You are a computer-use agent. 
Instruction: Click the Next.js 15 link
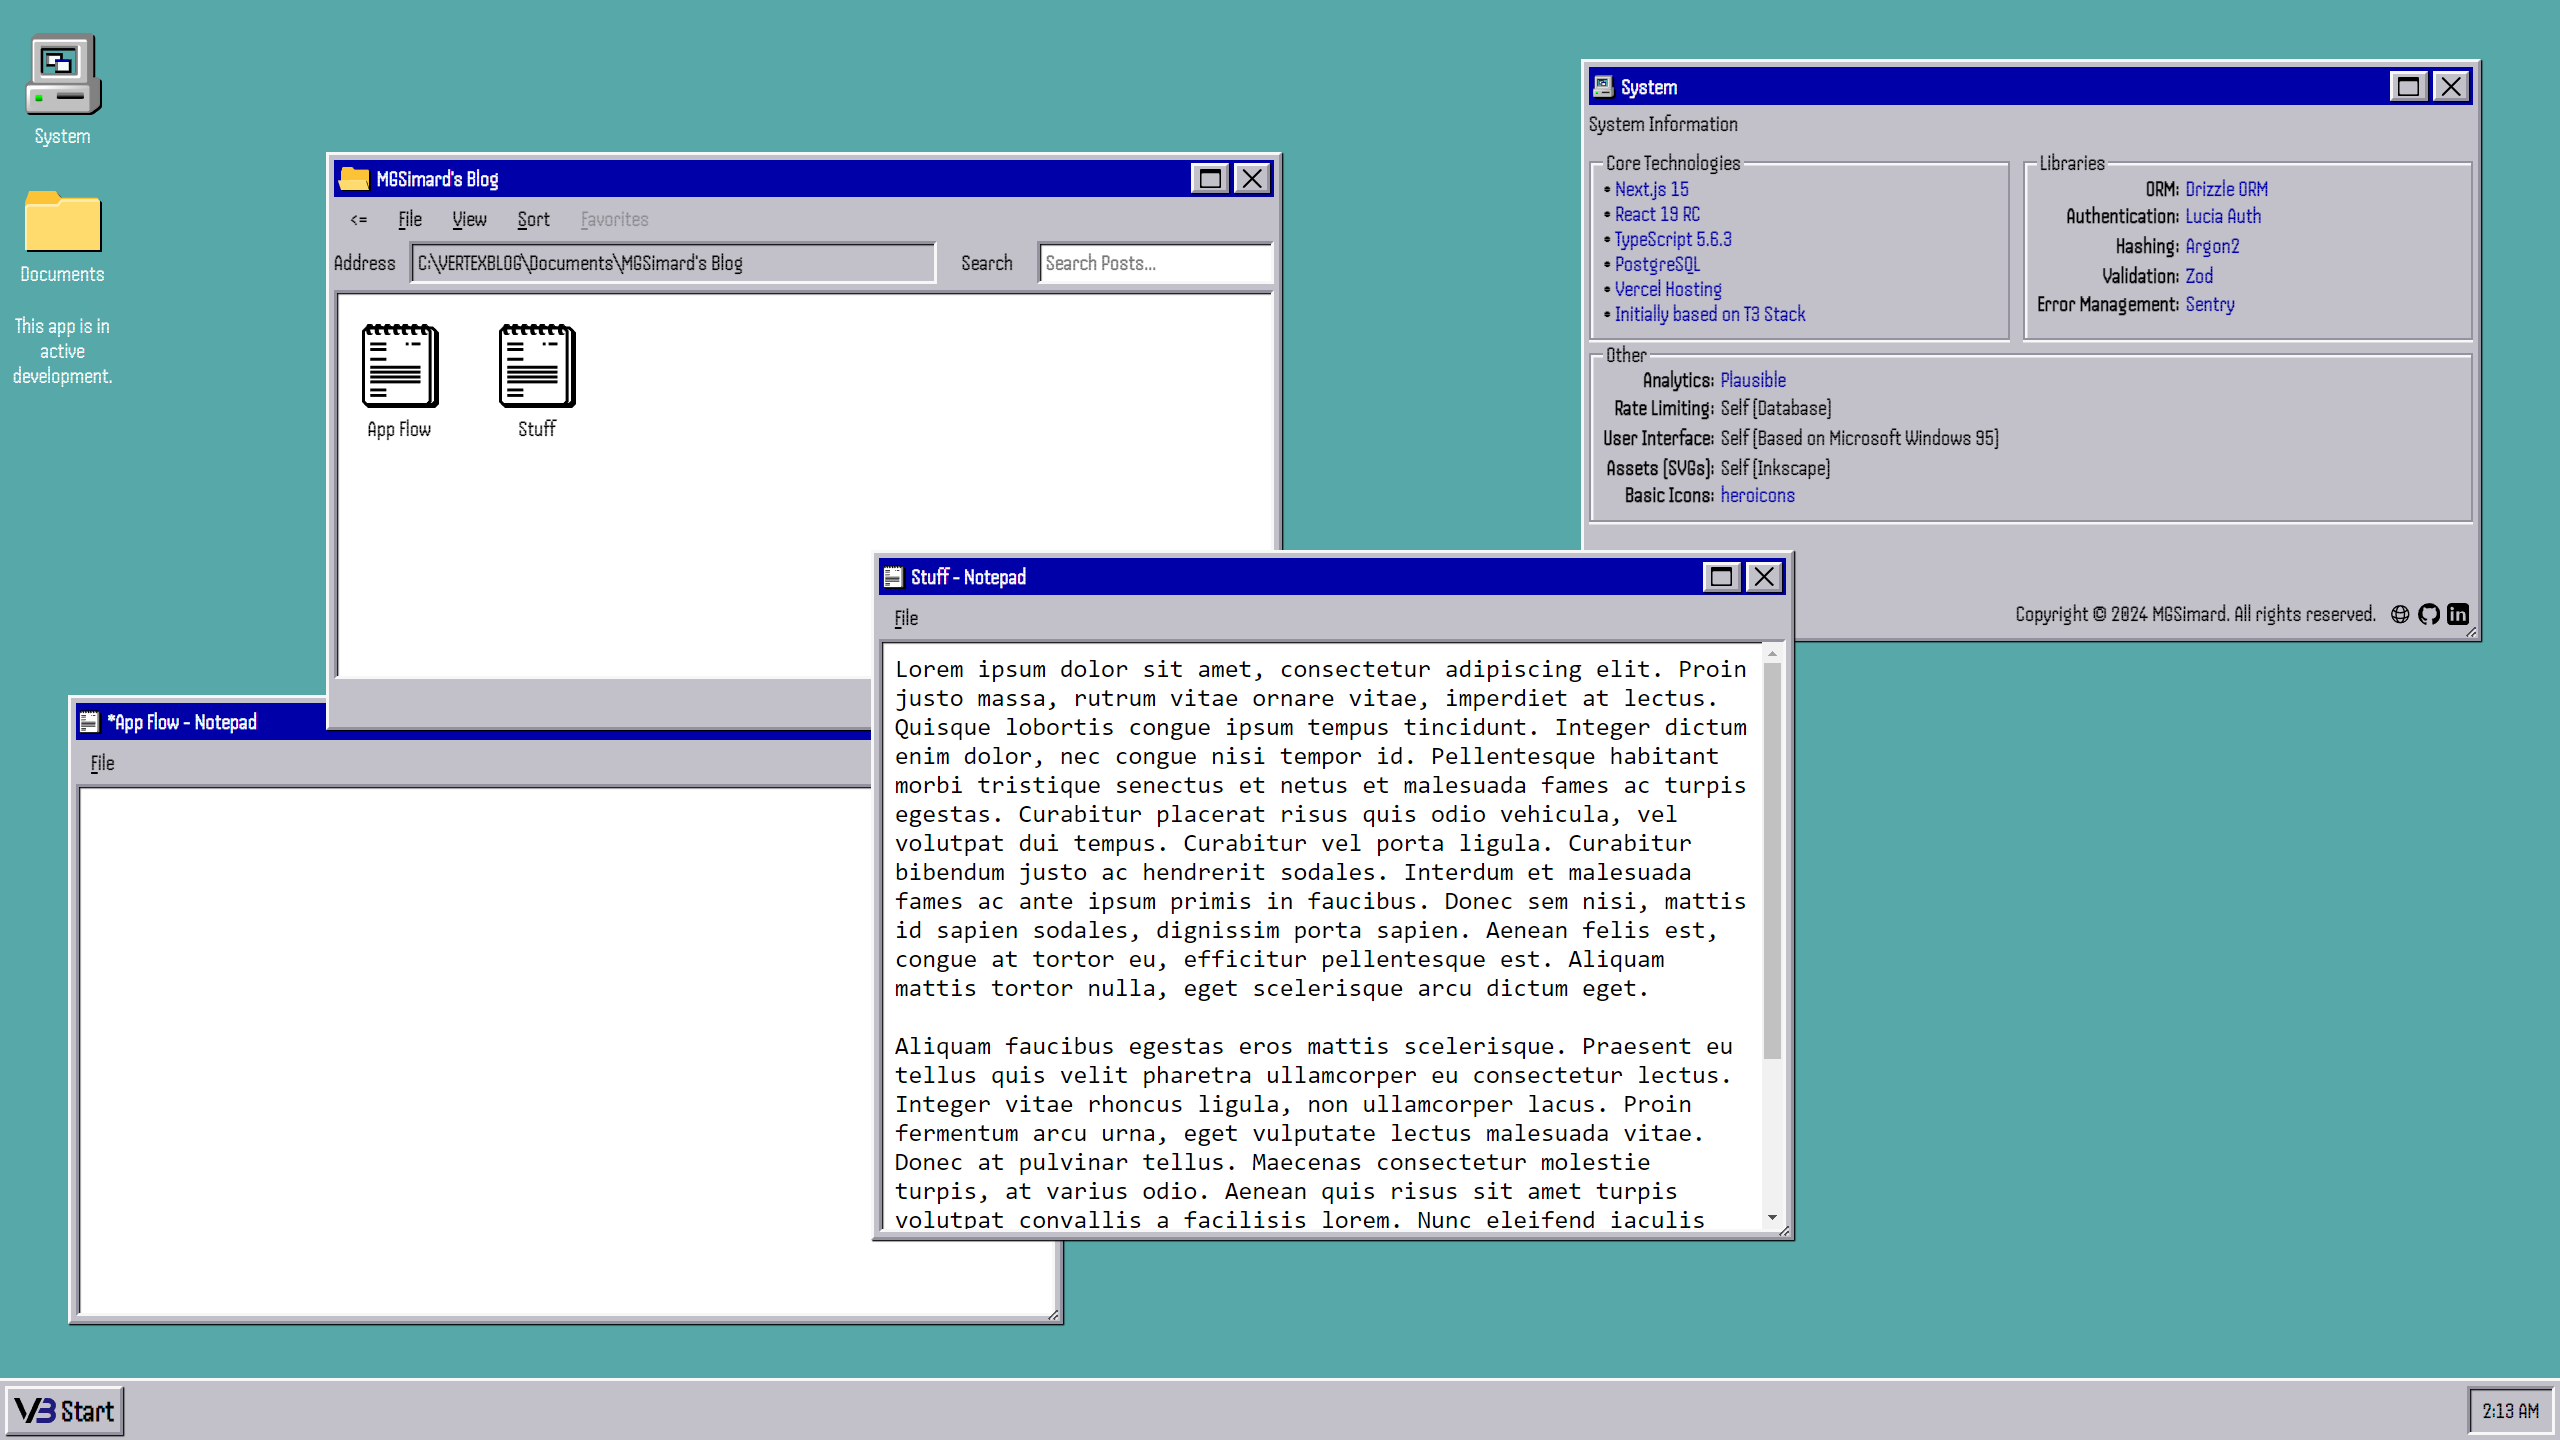pyautogui.click(x=1651, y=189)
